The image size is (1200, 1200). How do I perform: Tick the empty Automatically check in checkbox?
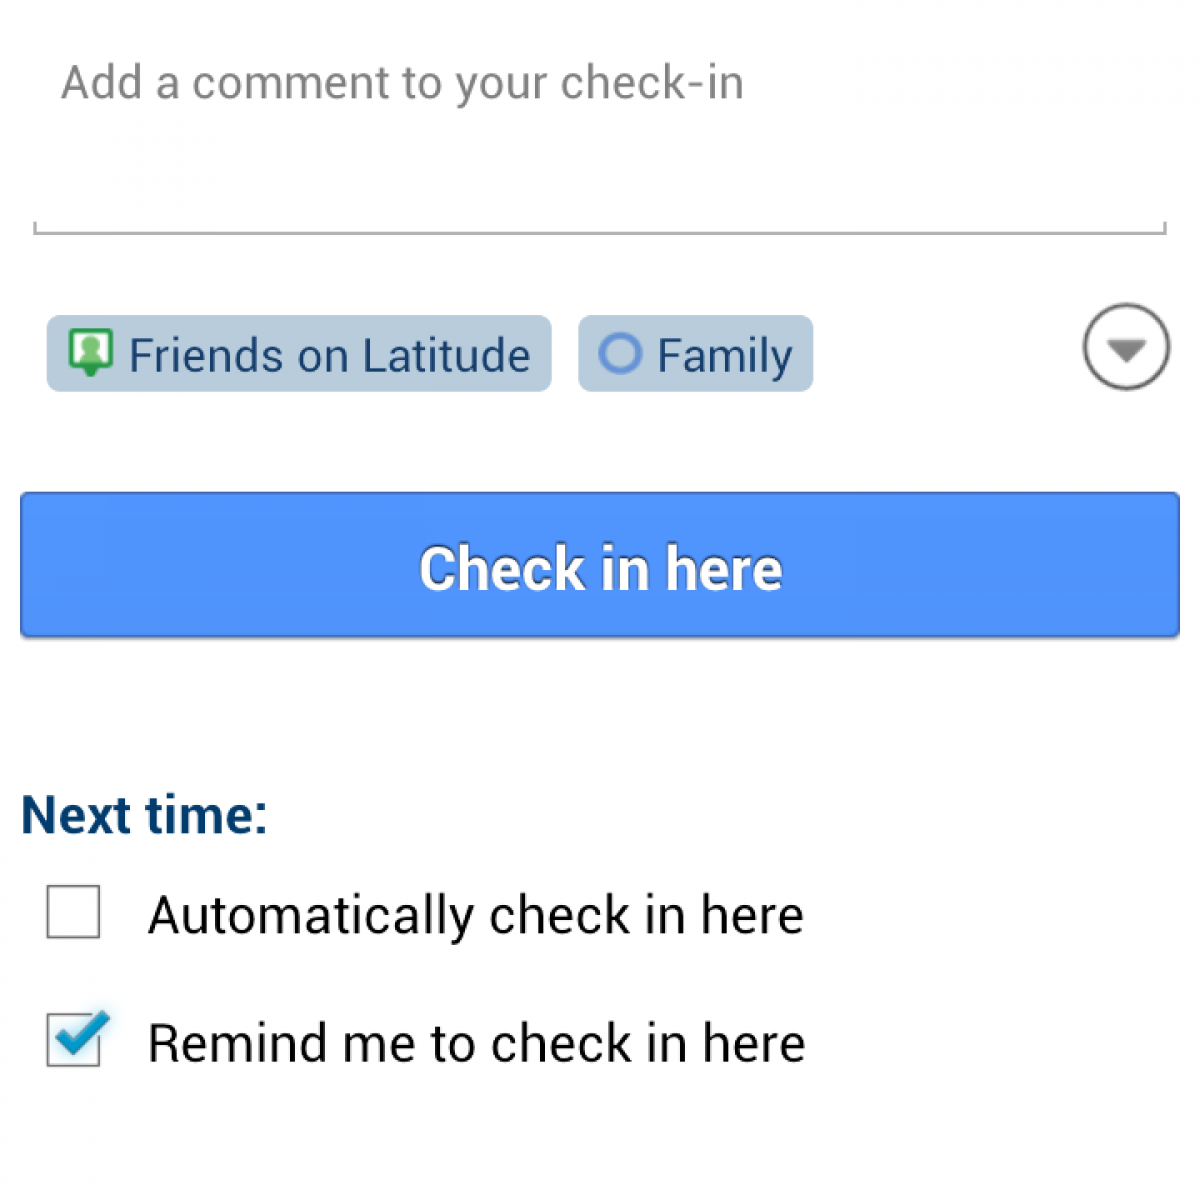pyautogui.click(x=73, y=912)
